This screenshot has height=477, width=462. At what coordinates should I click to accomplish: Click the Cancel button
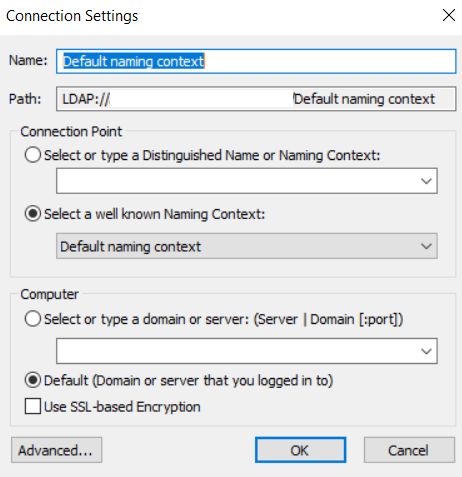tap(409, 450)
